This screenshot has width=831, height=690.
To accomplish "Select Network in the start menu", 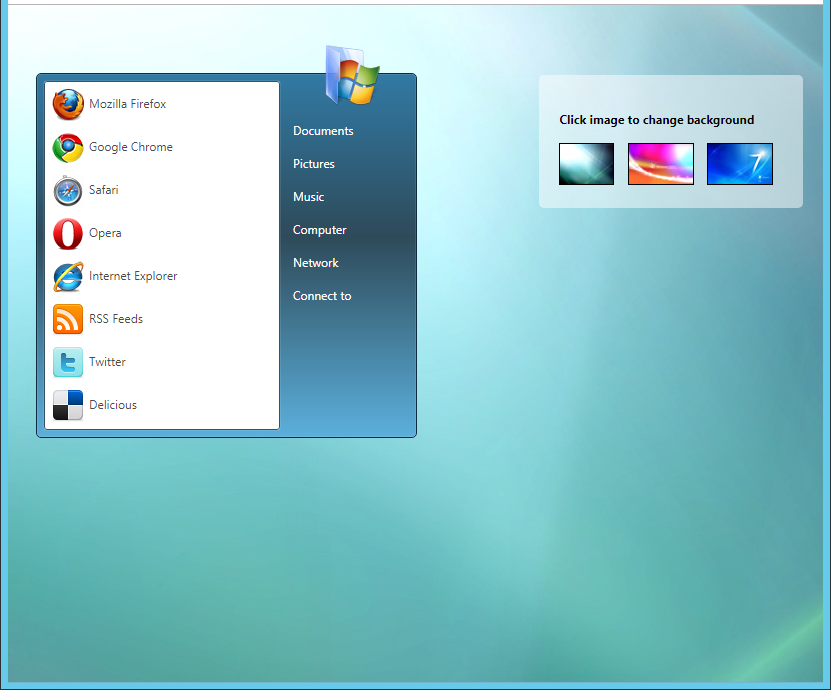I will coord(316,263).
